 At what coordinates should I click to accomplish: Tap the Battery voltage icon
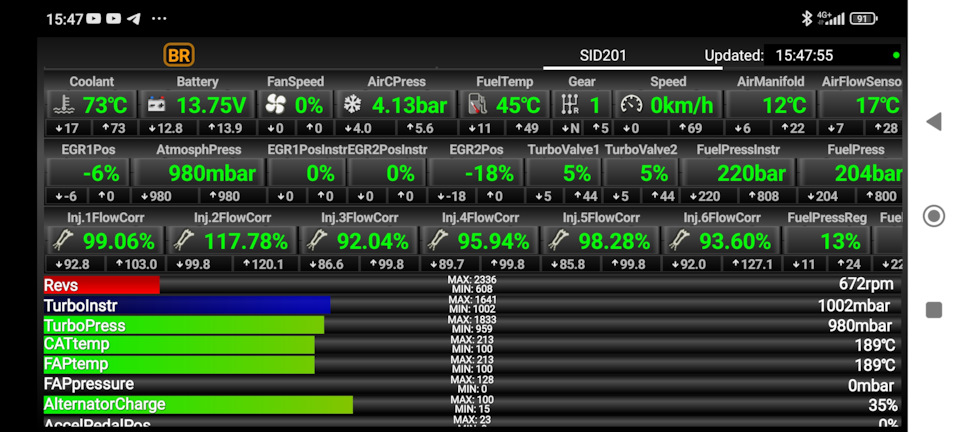point(158,105)
